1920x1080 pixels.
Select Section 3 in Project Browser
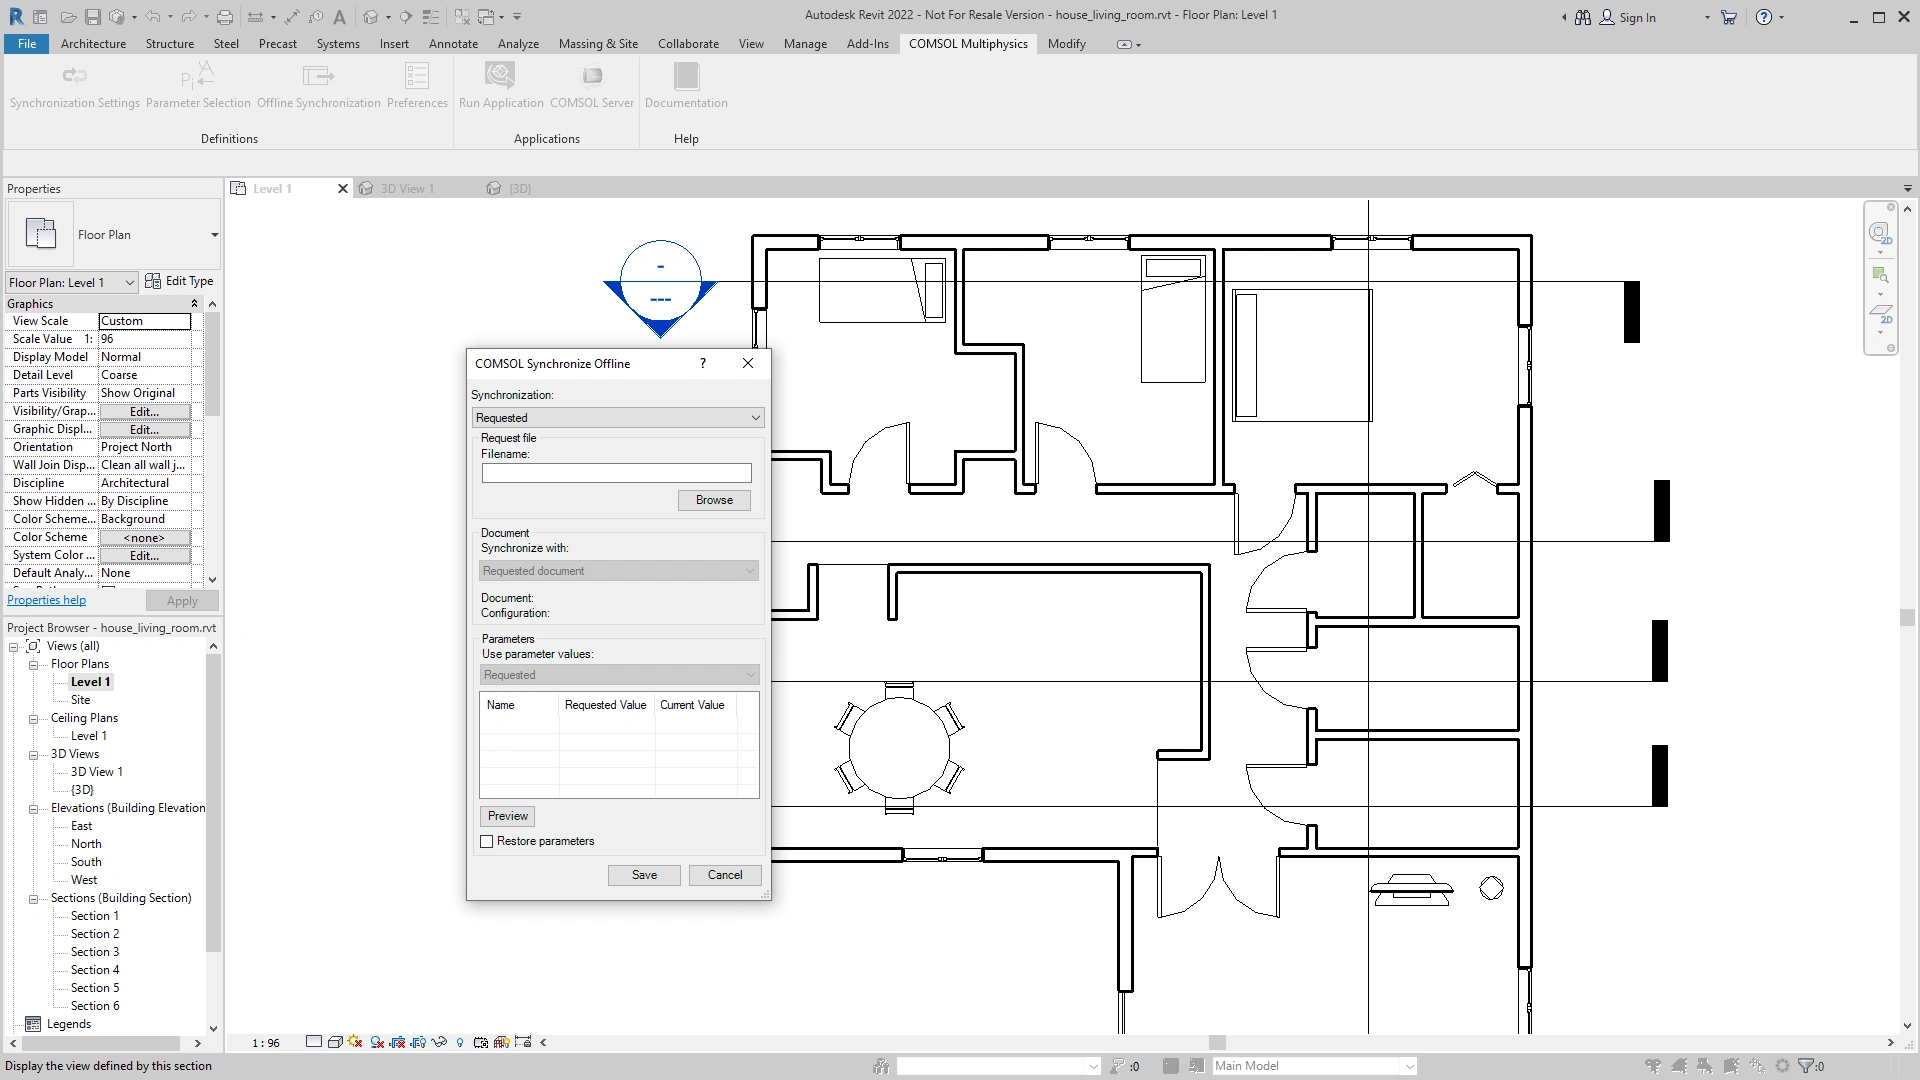click(x=94, y=952)
